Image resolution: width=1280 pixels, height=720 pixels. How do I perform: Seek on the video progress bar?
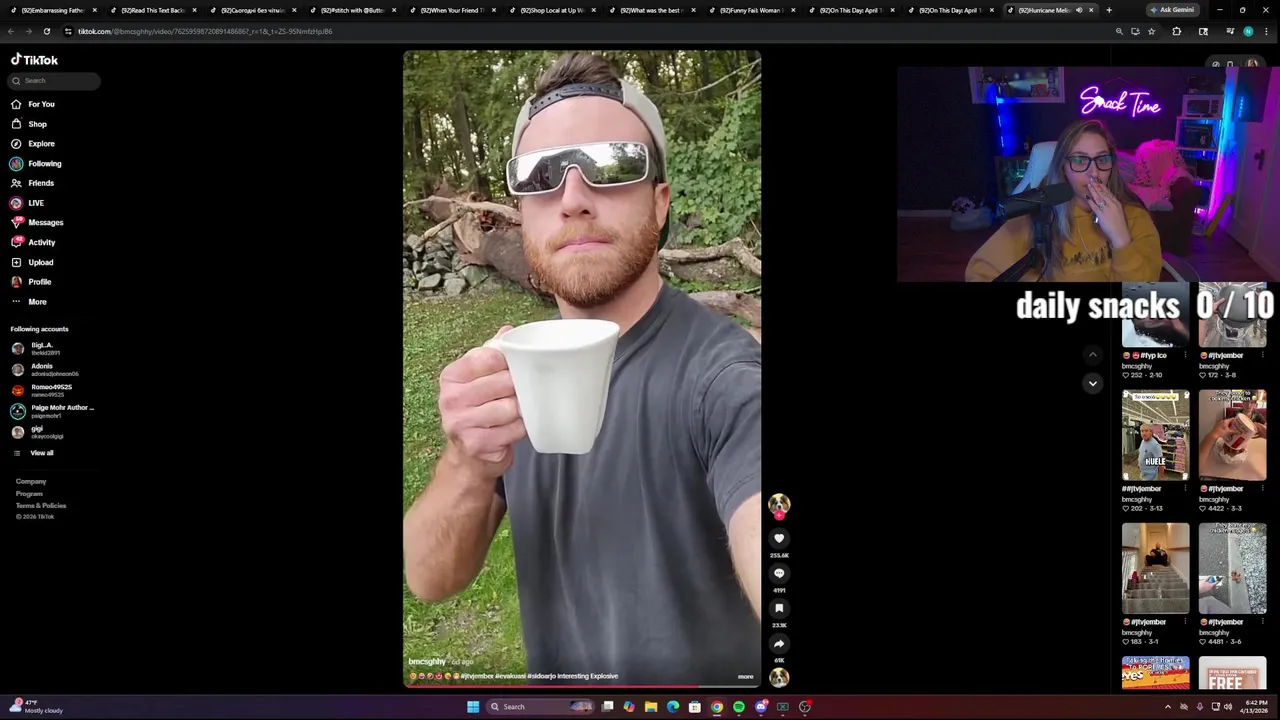582,686
